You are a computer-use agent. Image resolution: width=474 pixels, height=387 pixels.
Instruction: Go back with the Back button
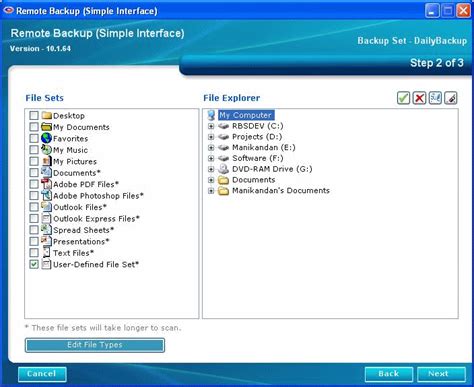tap(389, 374)
